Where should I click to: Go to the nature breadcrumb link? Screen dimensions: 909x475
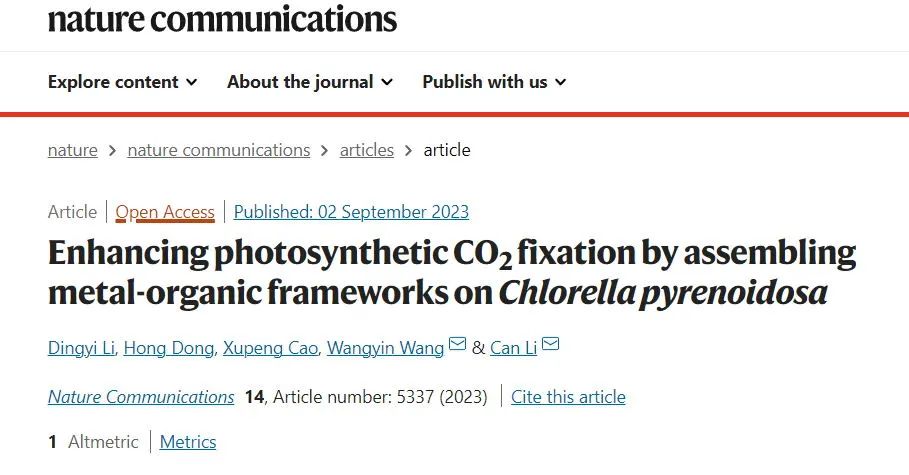[x=72, y=150]
